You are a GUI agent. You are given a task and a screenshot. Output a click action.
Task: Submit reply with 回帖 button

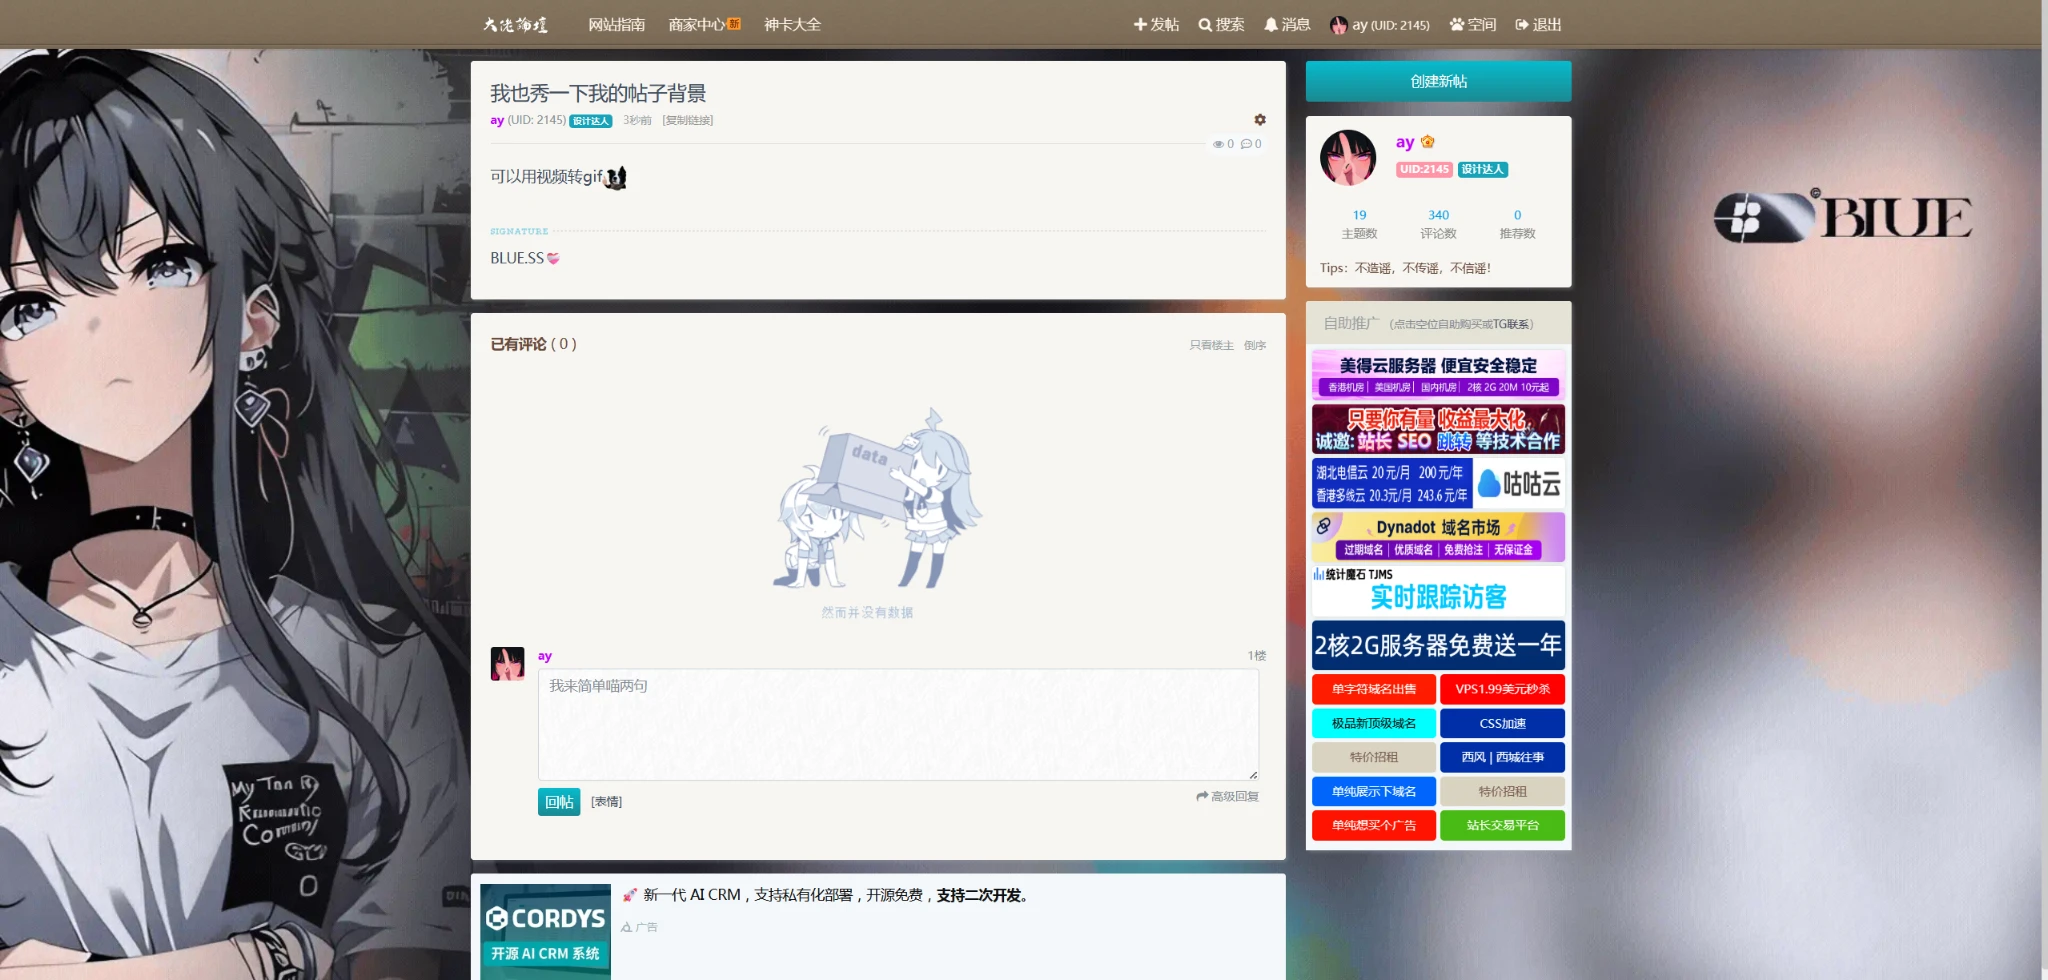[559, 802]
